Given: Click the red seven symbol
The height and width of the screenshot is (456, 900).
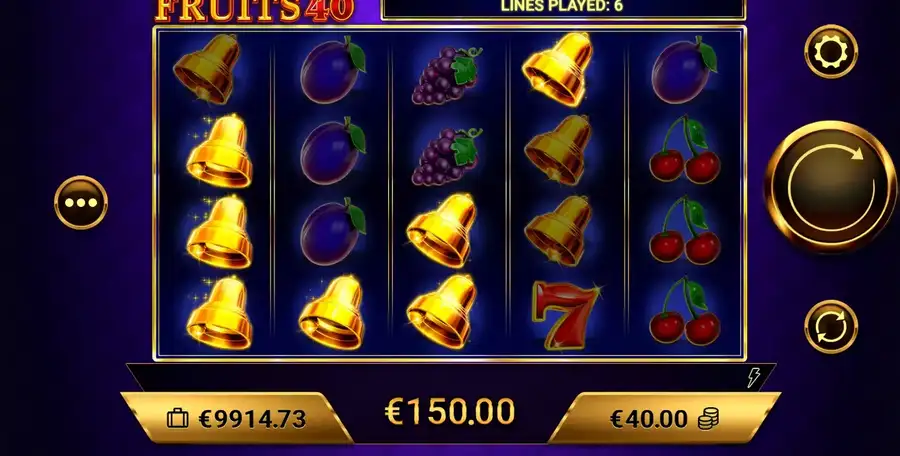Looking at the screenshot, I should click(566, 315).
